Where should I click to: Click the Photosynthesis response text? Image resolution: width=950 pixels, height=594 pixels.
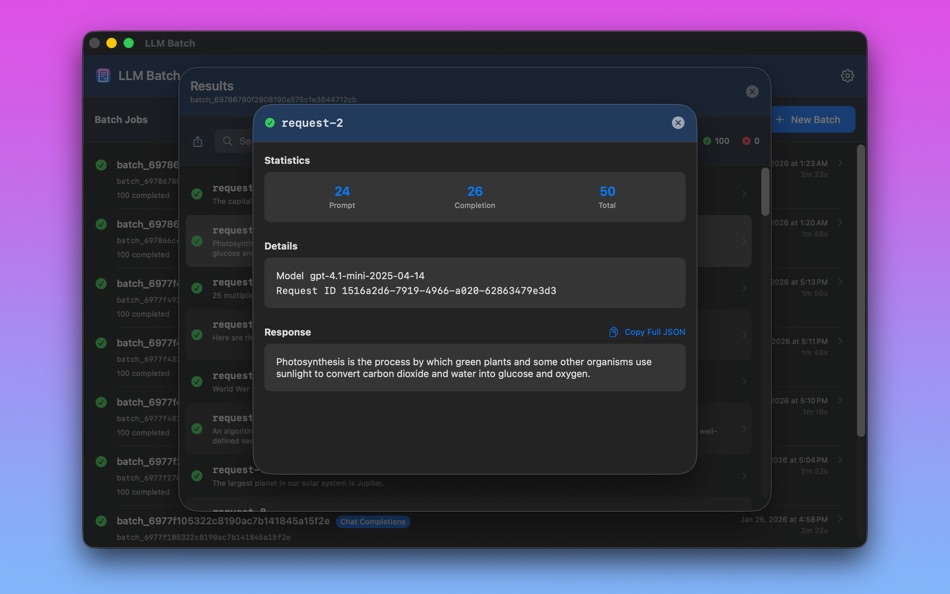click(463, 368)
